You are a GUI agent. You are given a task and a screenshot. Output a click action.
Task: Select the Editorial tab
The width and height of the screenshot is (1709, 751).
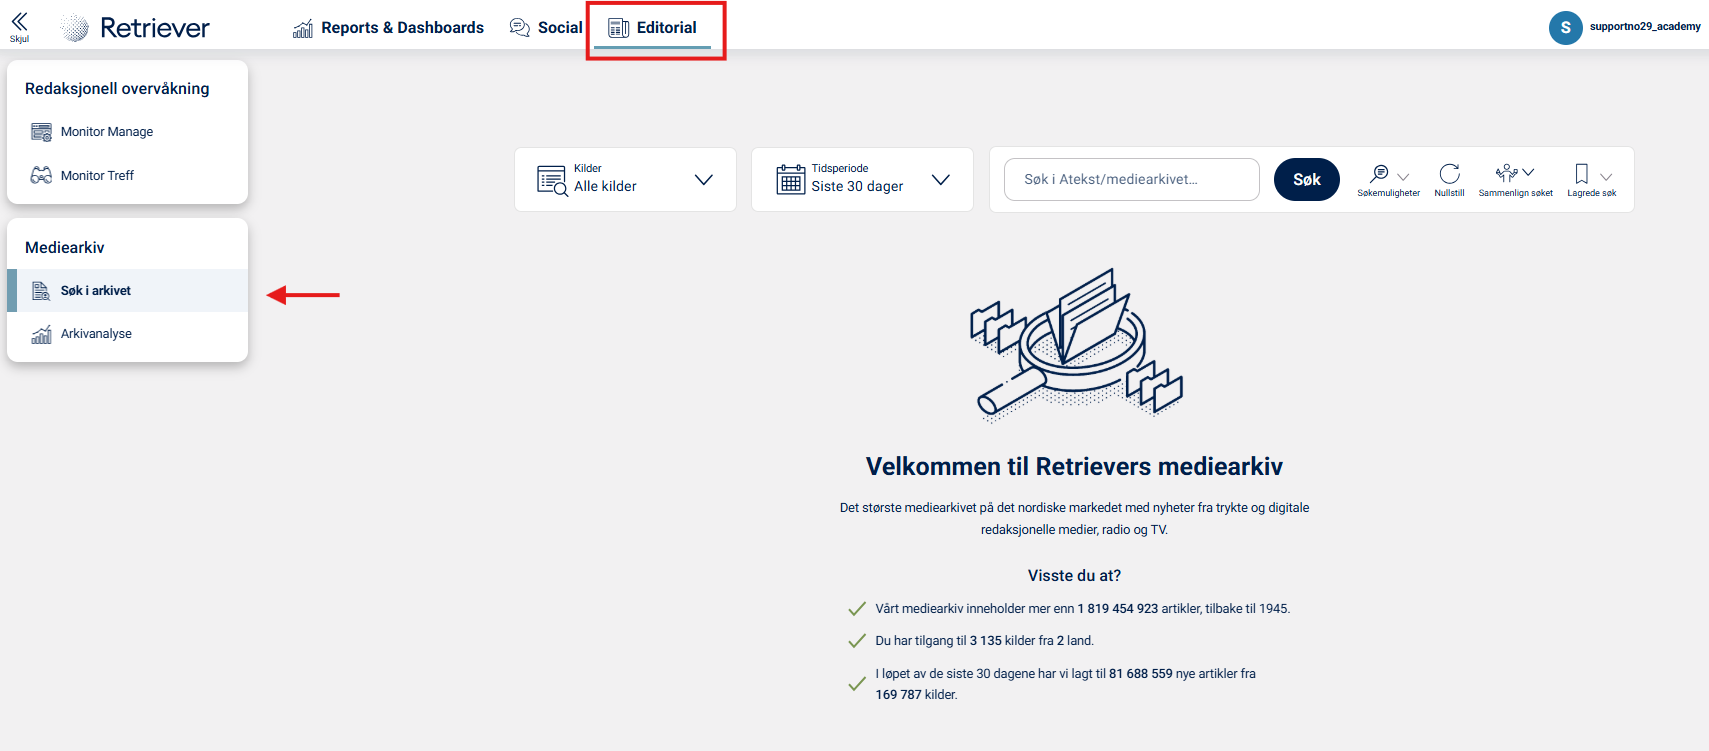click(x=653, y=28)
